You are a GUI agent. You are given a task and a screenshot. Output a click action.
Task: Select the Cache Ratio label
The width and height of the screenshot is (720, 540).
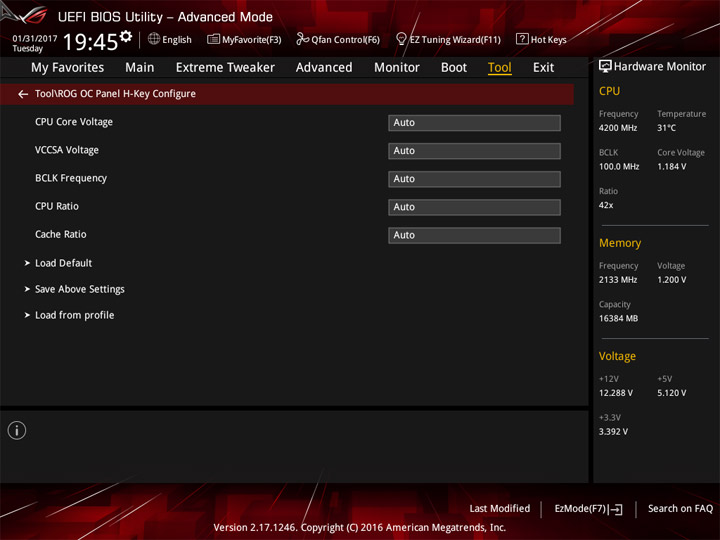pos(61,234)
